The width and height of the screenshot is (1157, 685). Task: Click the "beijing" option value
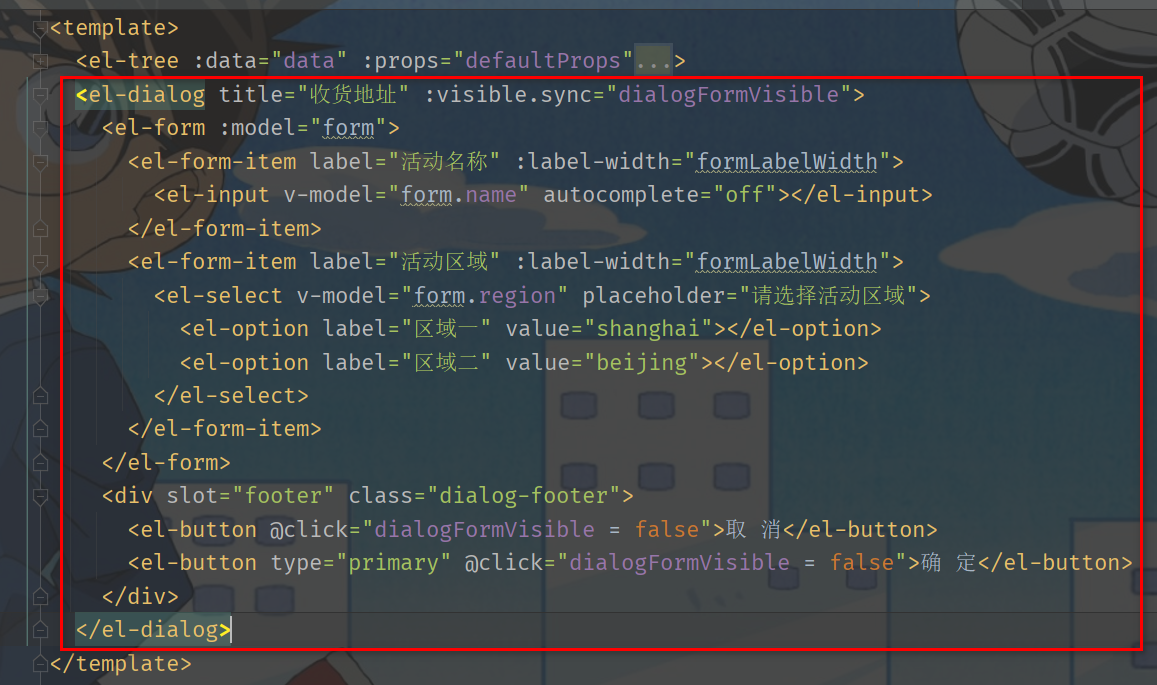(x=641, y=362)
